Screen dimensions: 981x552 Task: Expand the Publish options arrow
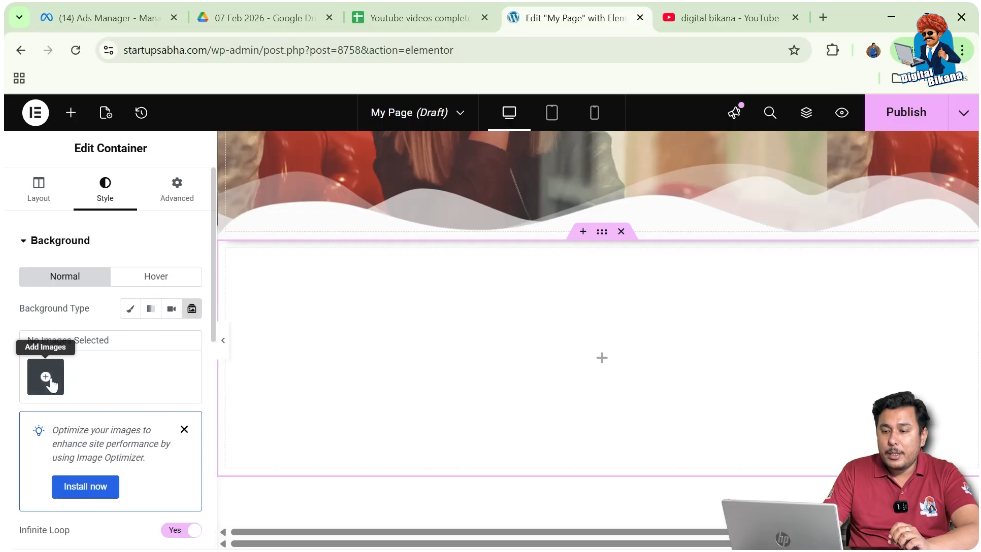[963, 113]
